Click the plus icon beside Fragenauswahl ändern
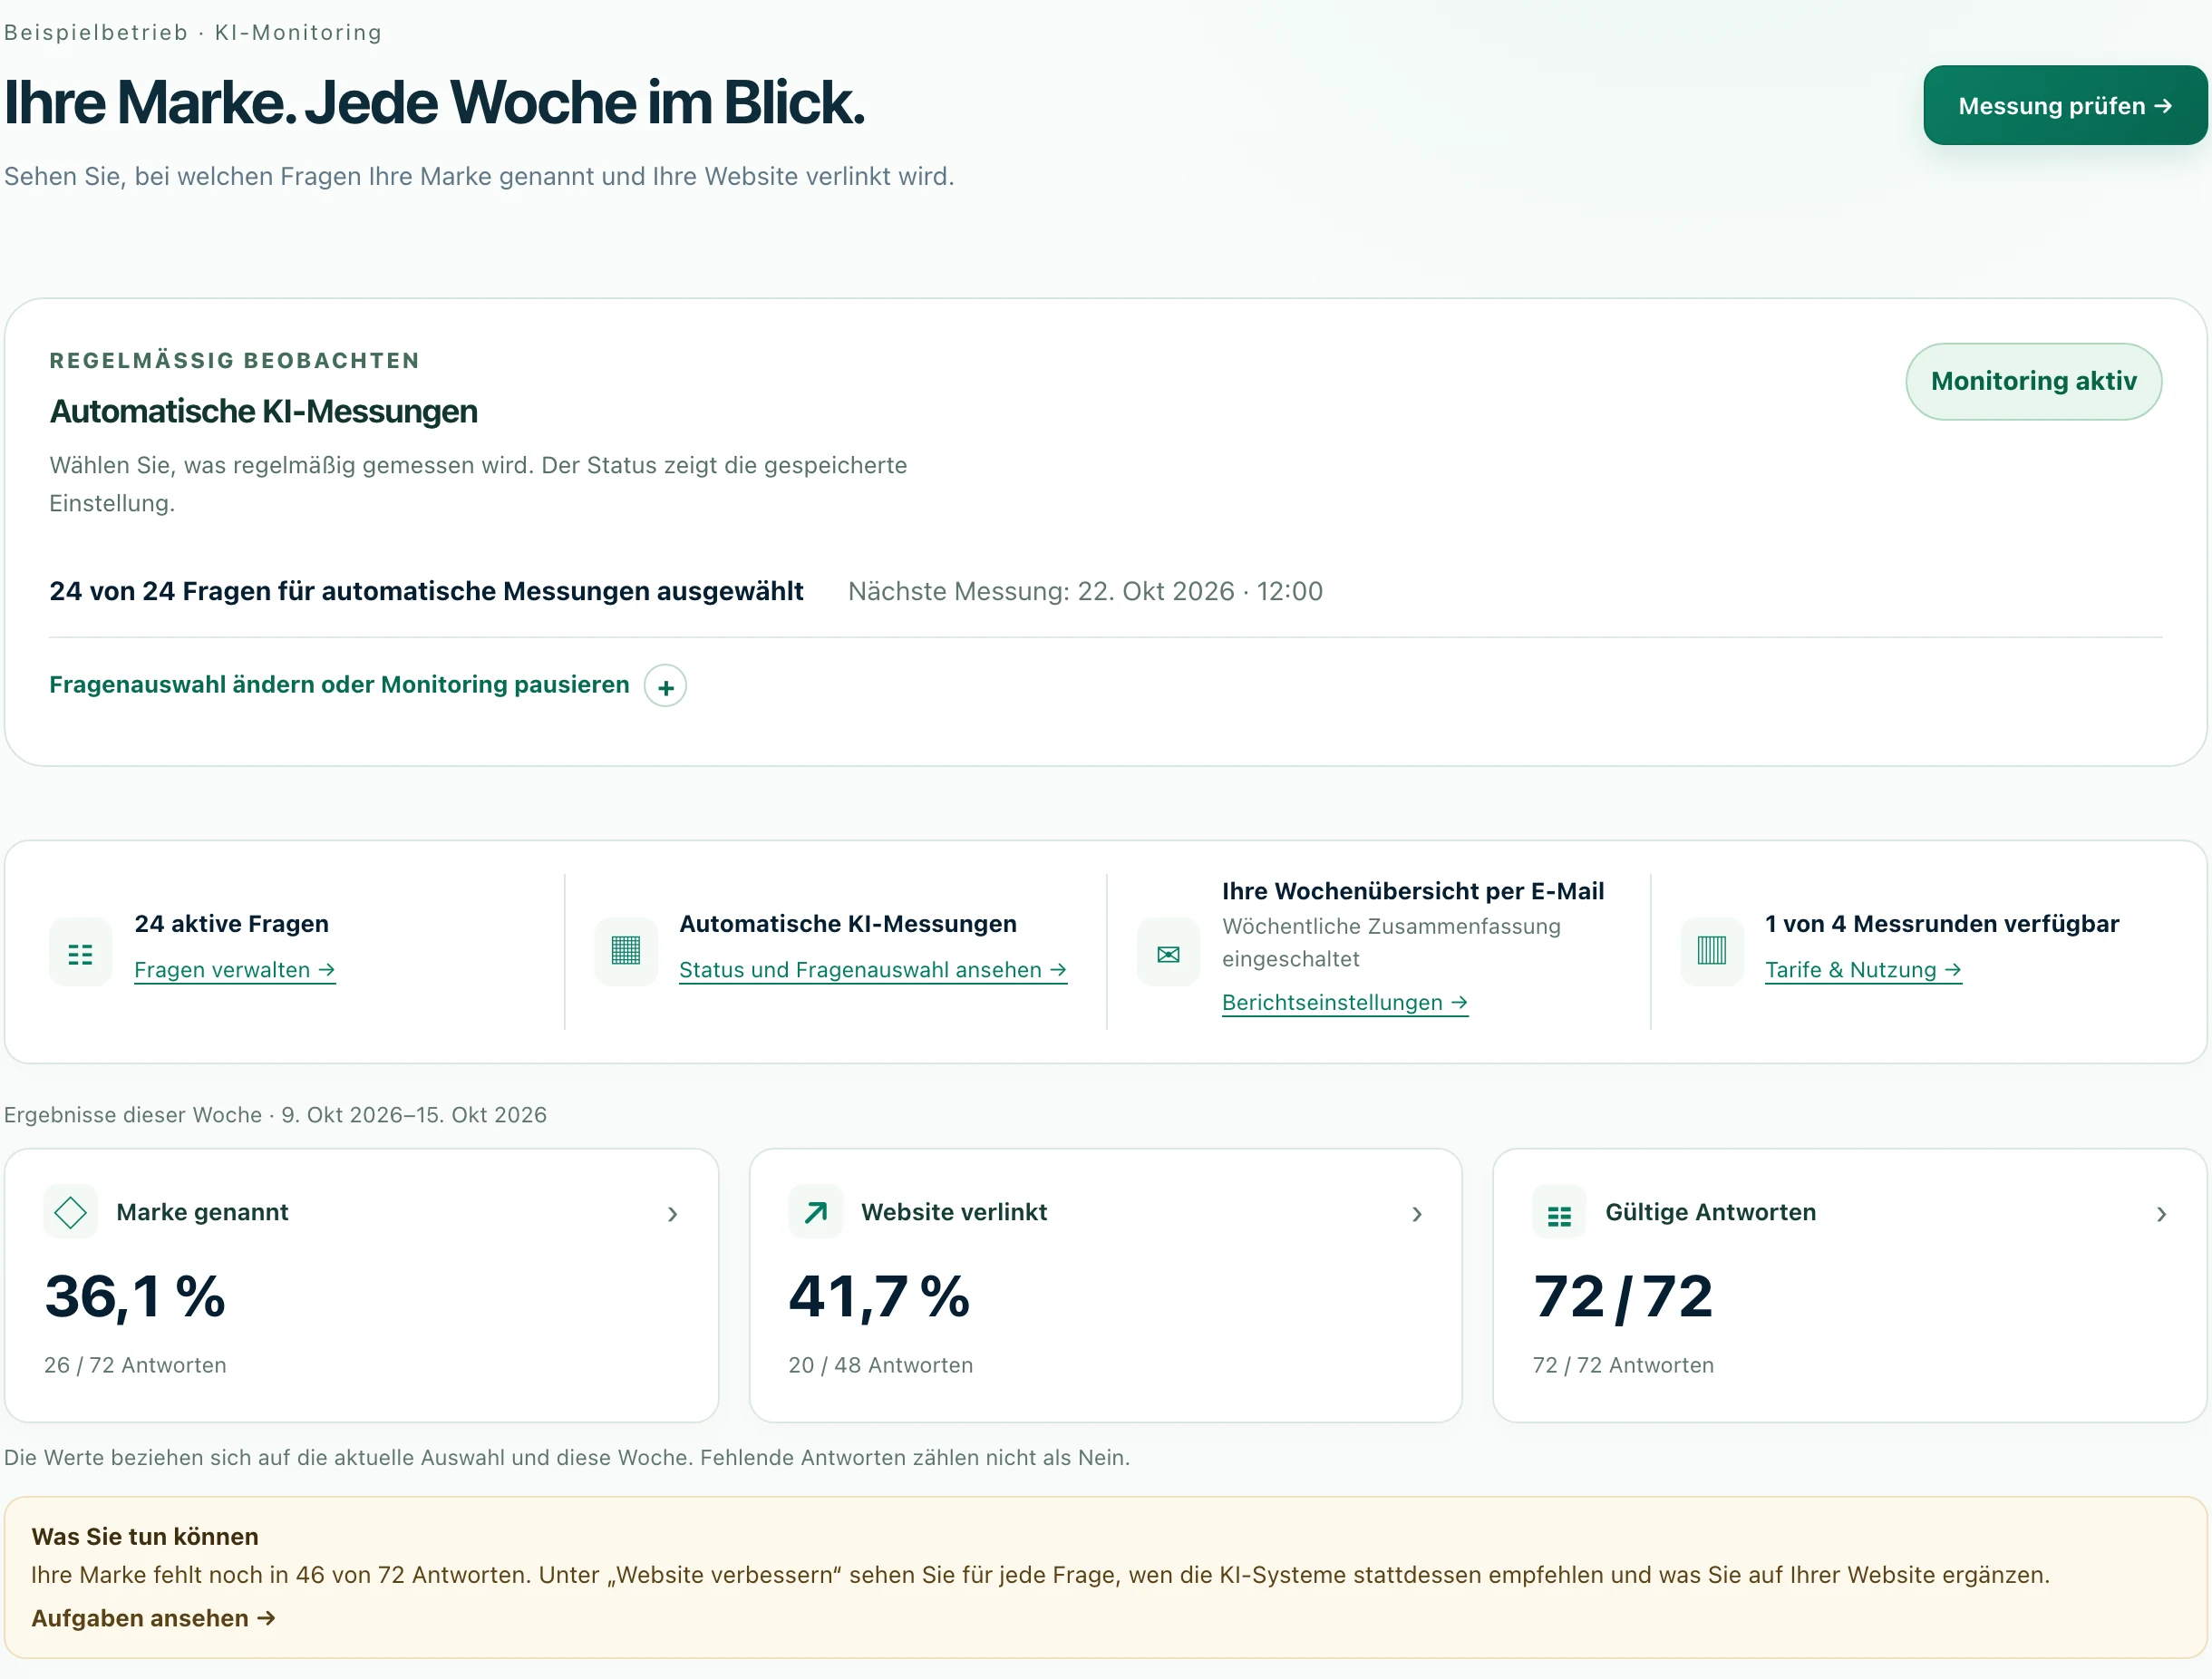Image resolution: width=2212 pixels, height=1679 pixels. [665, 686]
